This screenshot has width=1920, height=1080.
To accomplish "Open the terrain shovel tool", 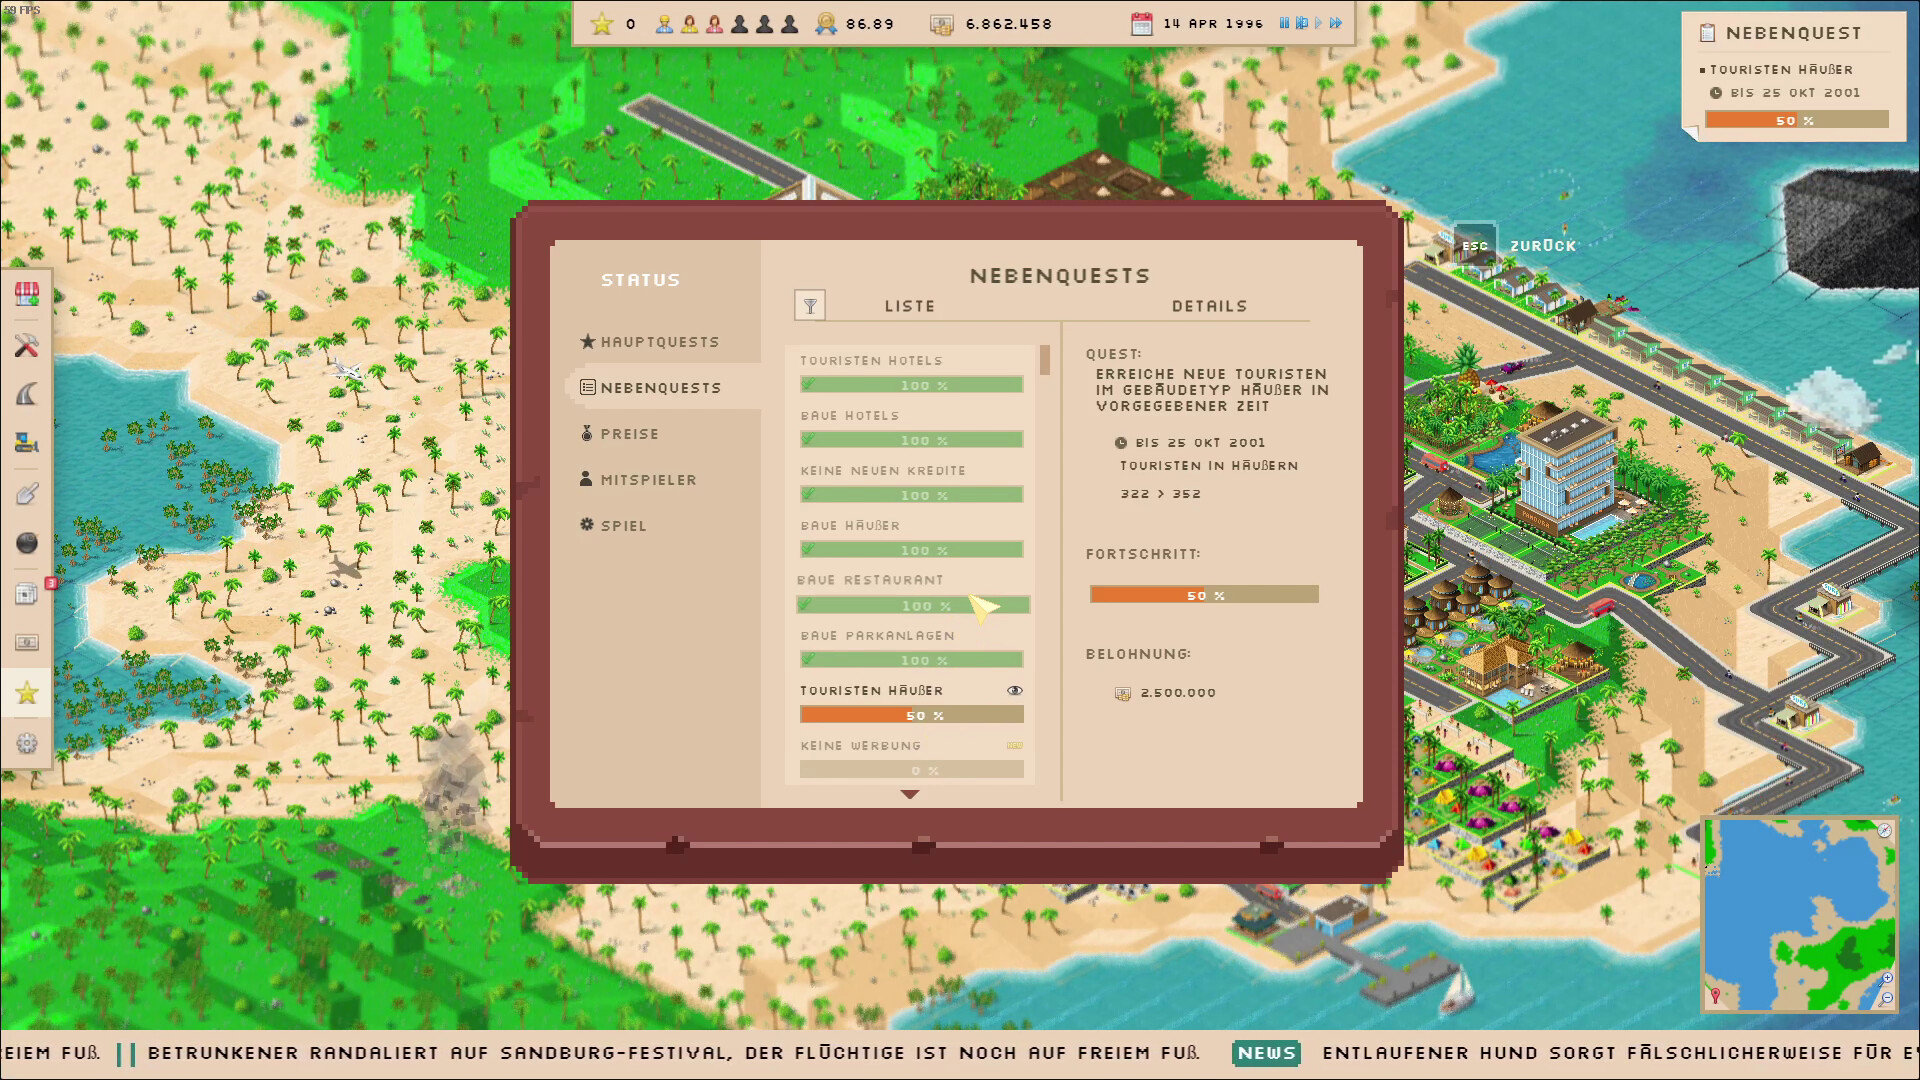I will pos(28,494).
